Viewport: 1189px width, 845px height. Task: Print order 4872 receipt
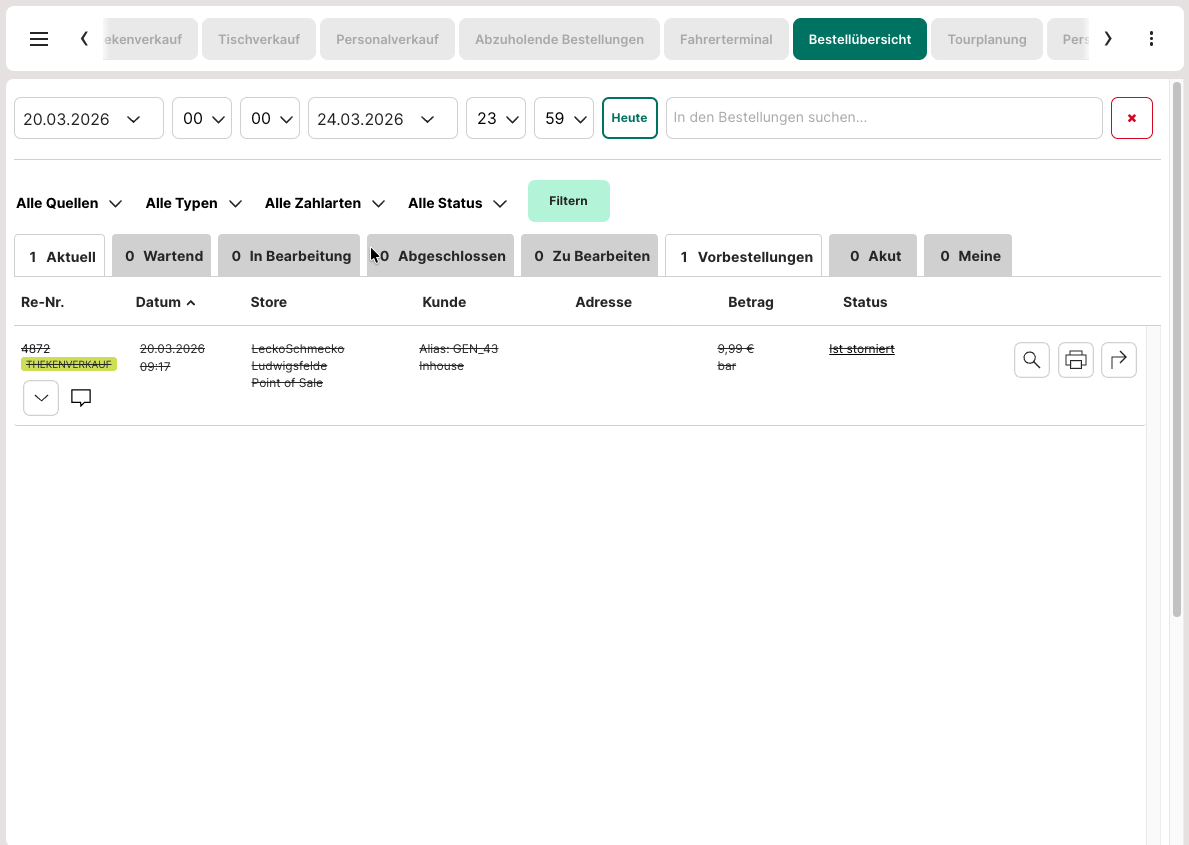coord(1075,360)
